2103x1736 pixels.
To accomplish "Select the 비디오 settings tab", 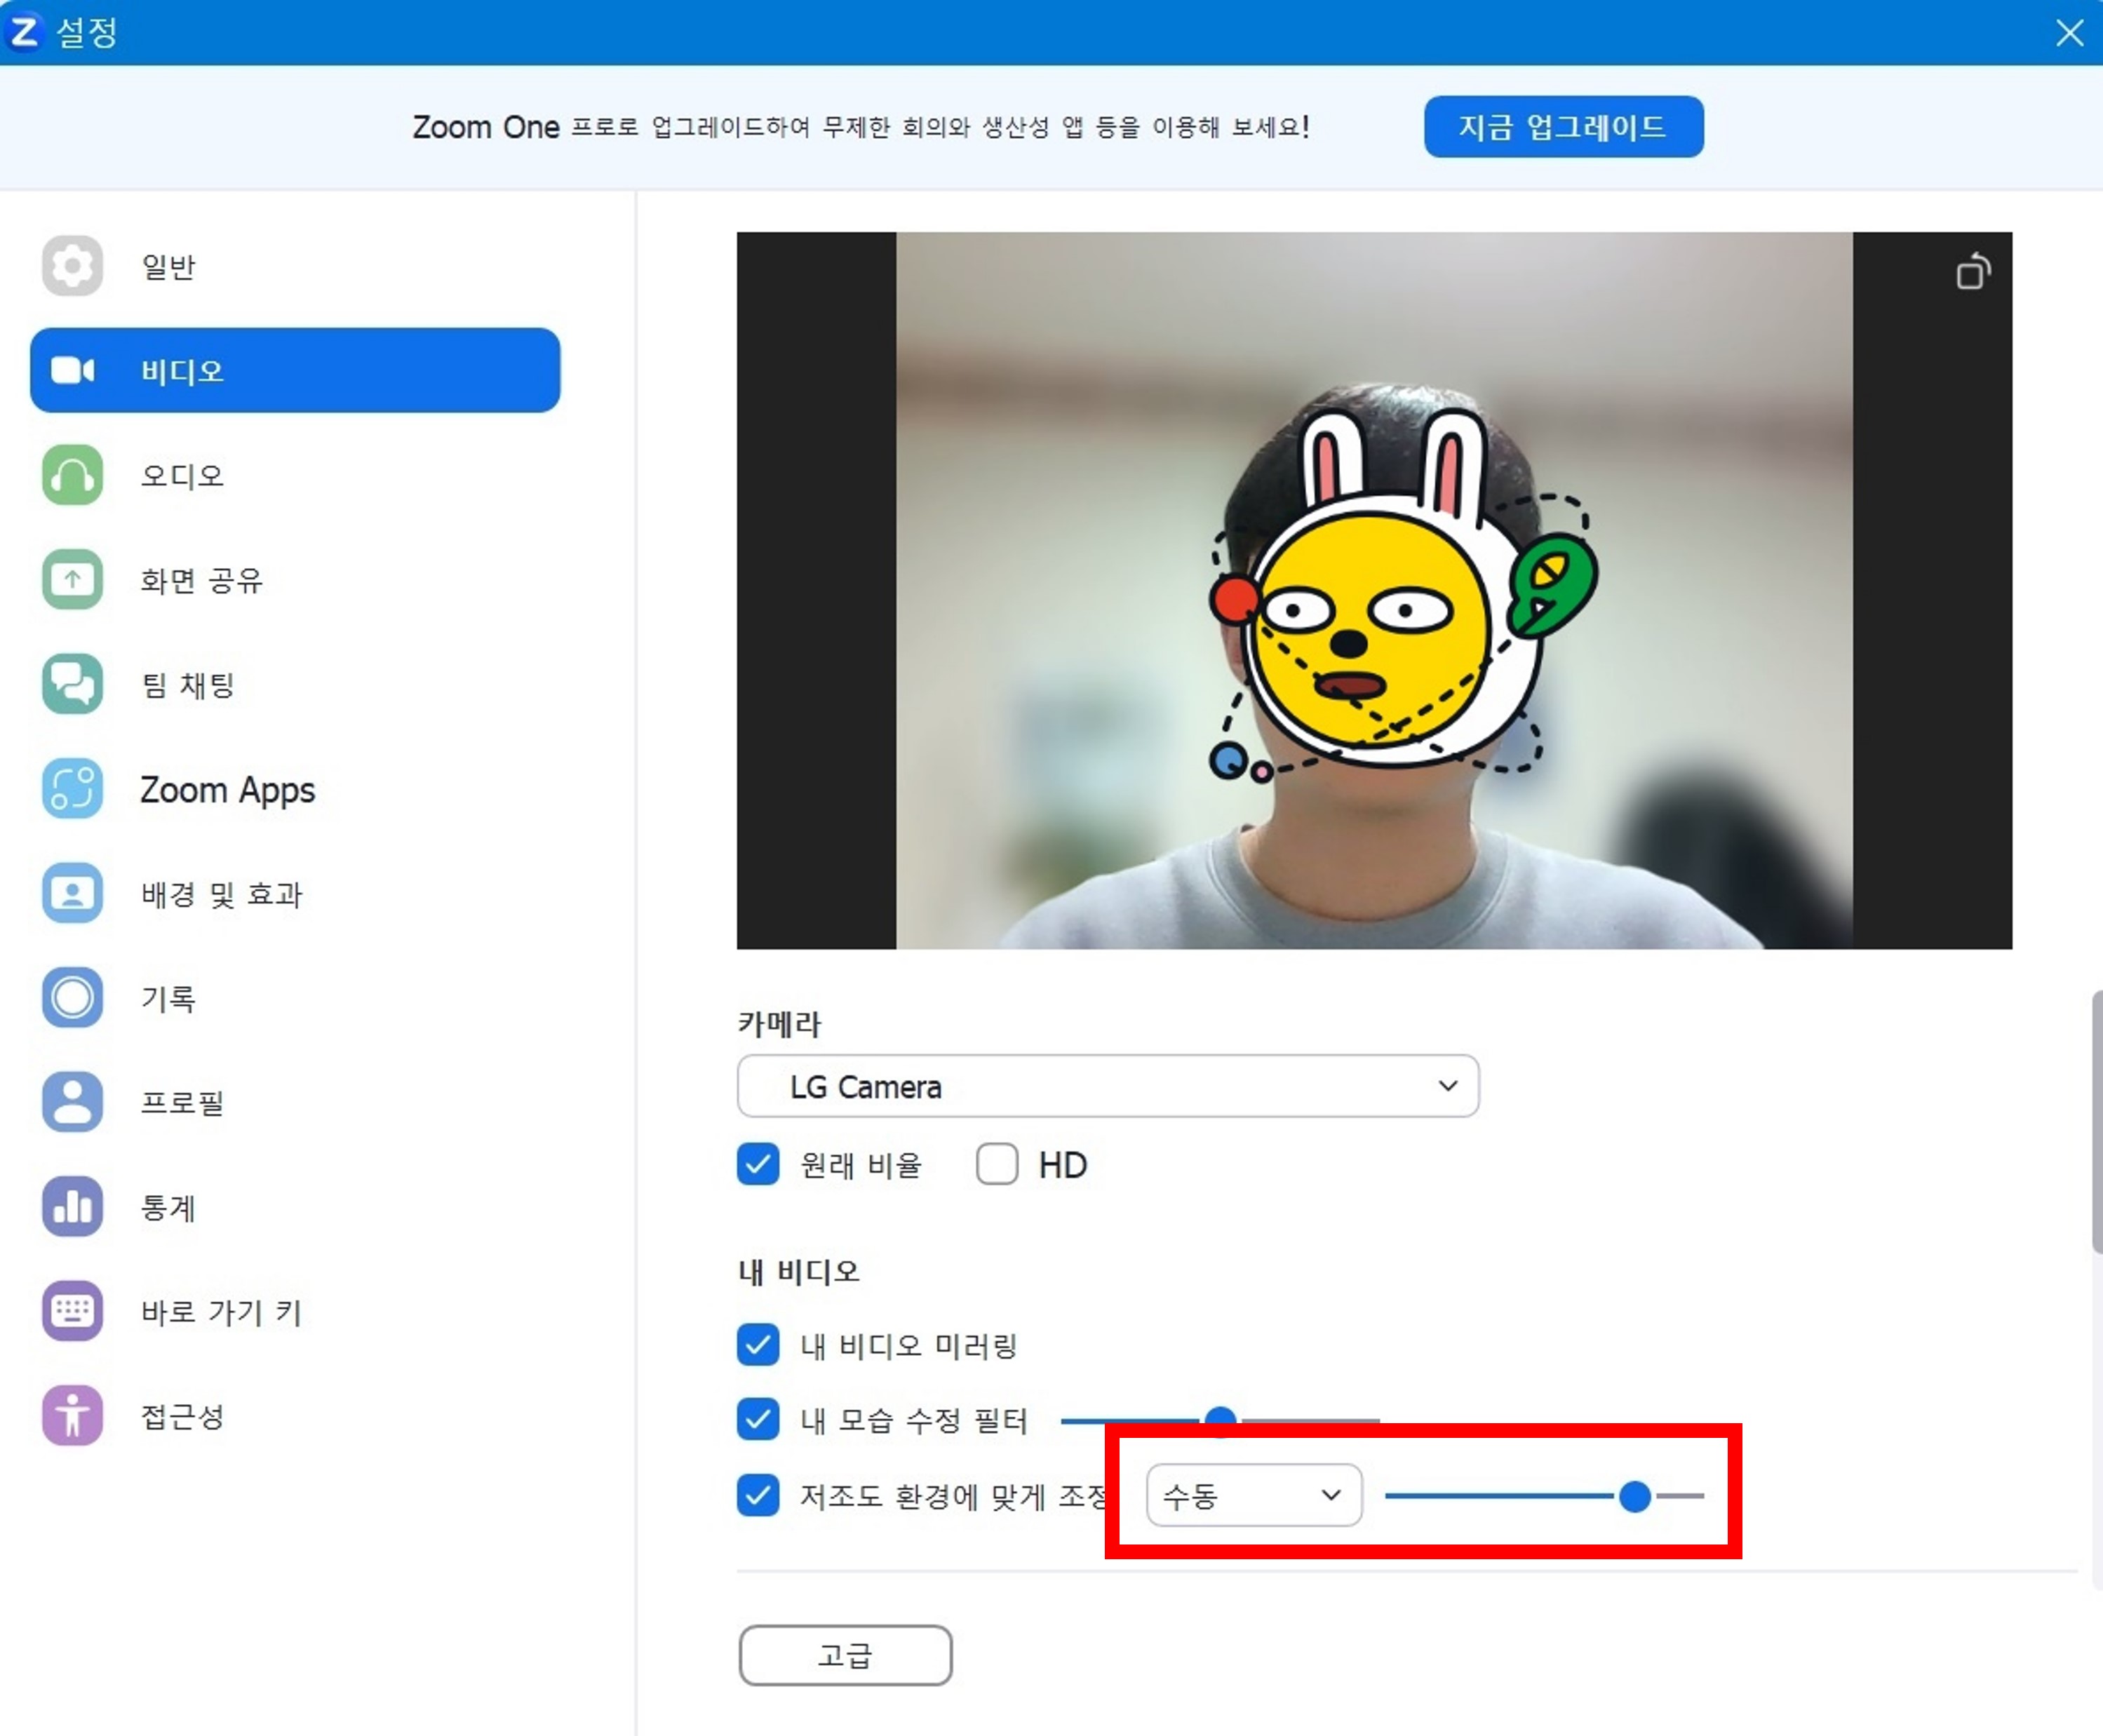I will (295, 371).
